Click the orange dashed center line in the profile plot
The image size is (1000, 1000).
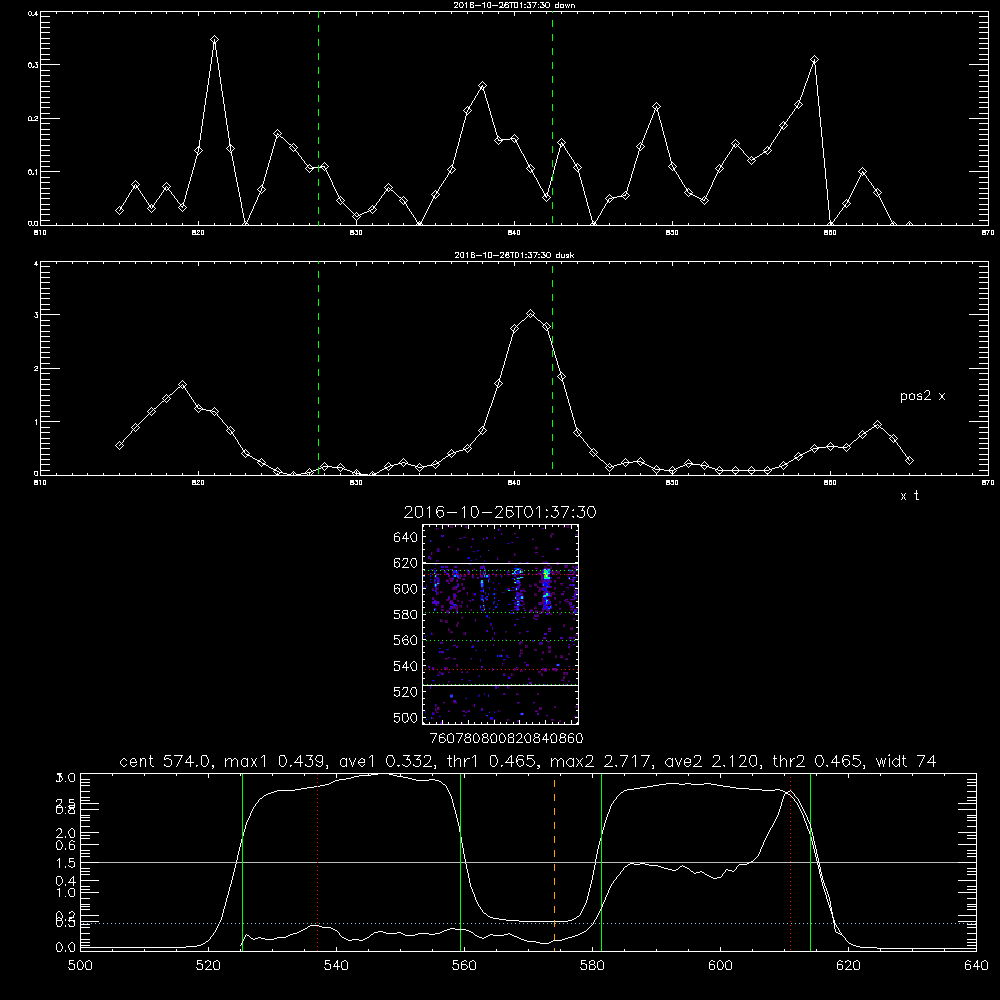click(554, 861)
